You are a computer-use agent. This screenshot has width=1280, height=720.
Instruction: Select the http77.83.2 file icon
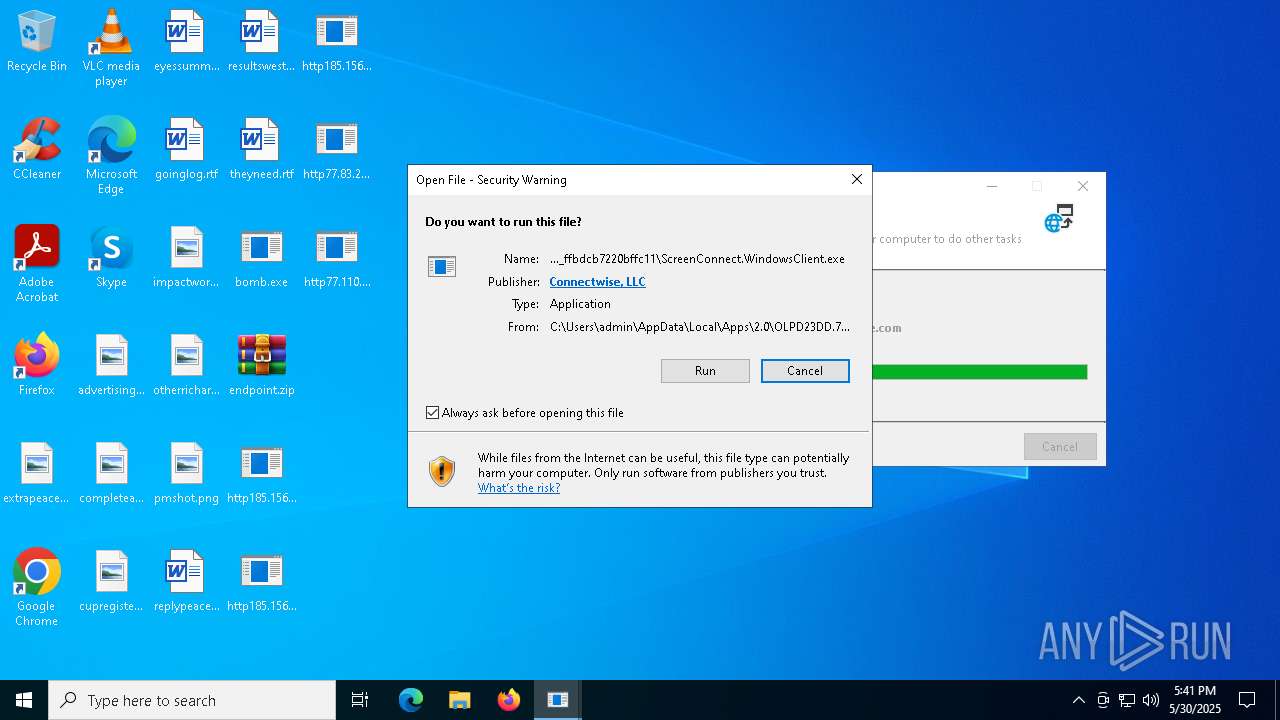click(x=336, y=149)
